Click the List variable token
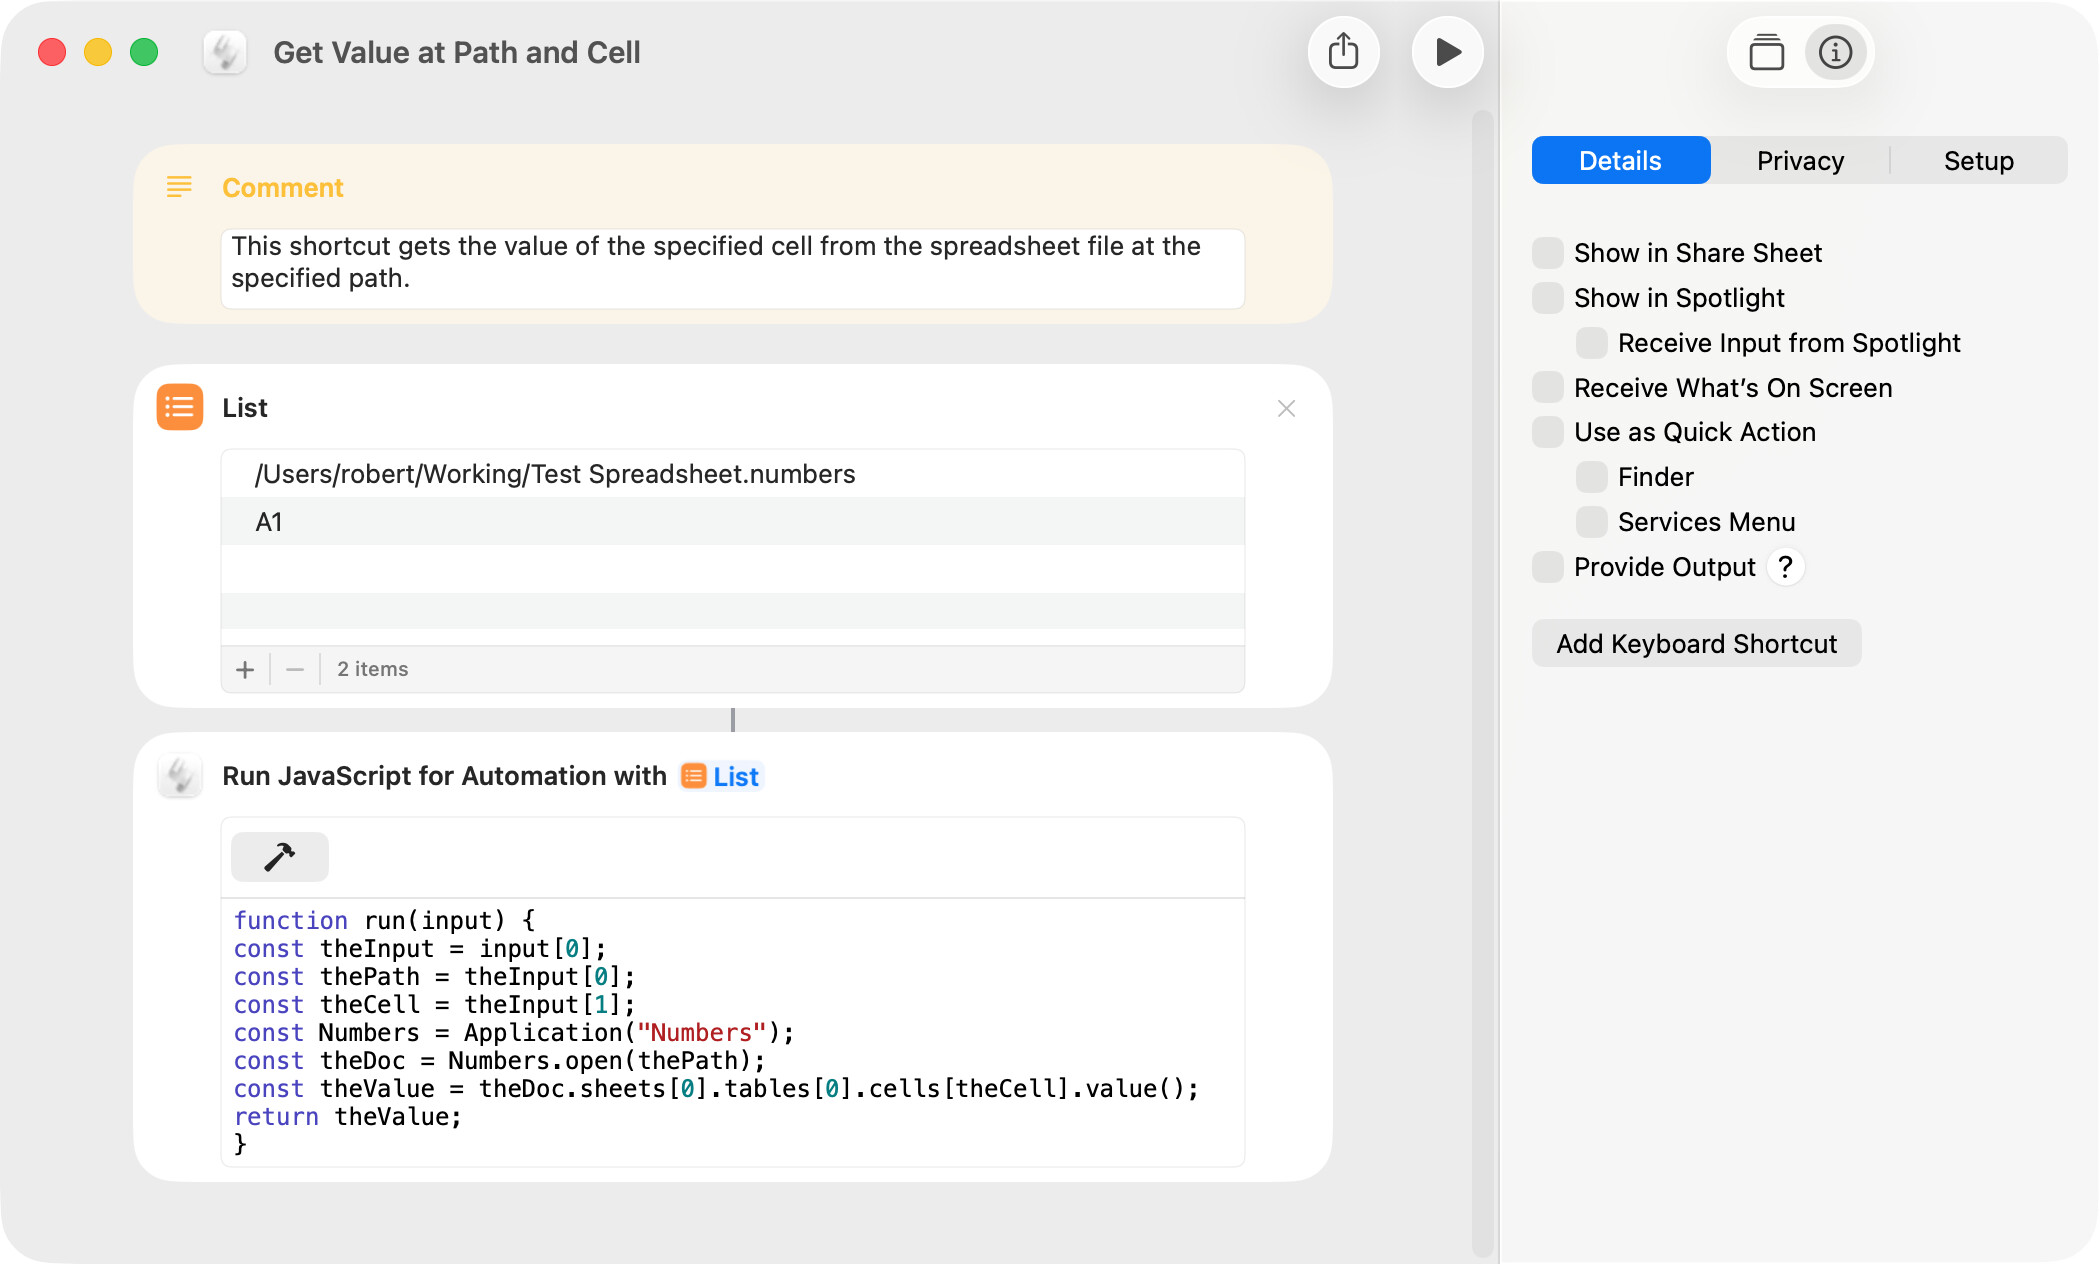This screenshot has width=2100, height=1264. (722, 777)
